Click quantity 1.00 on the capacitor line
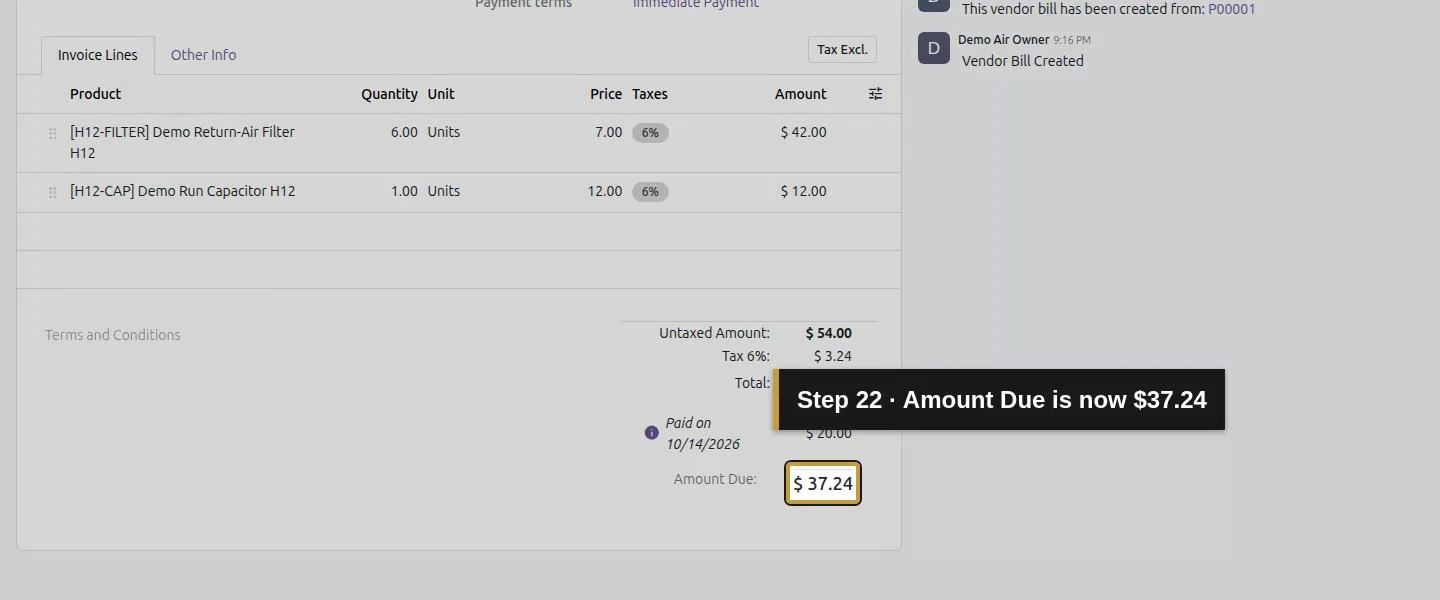 [x=404, y=191]
